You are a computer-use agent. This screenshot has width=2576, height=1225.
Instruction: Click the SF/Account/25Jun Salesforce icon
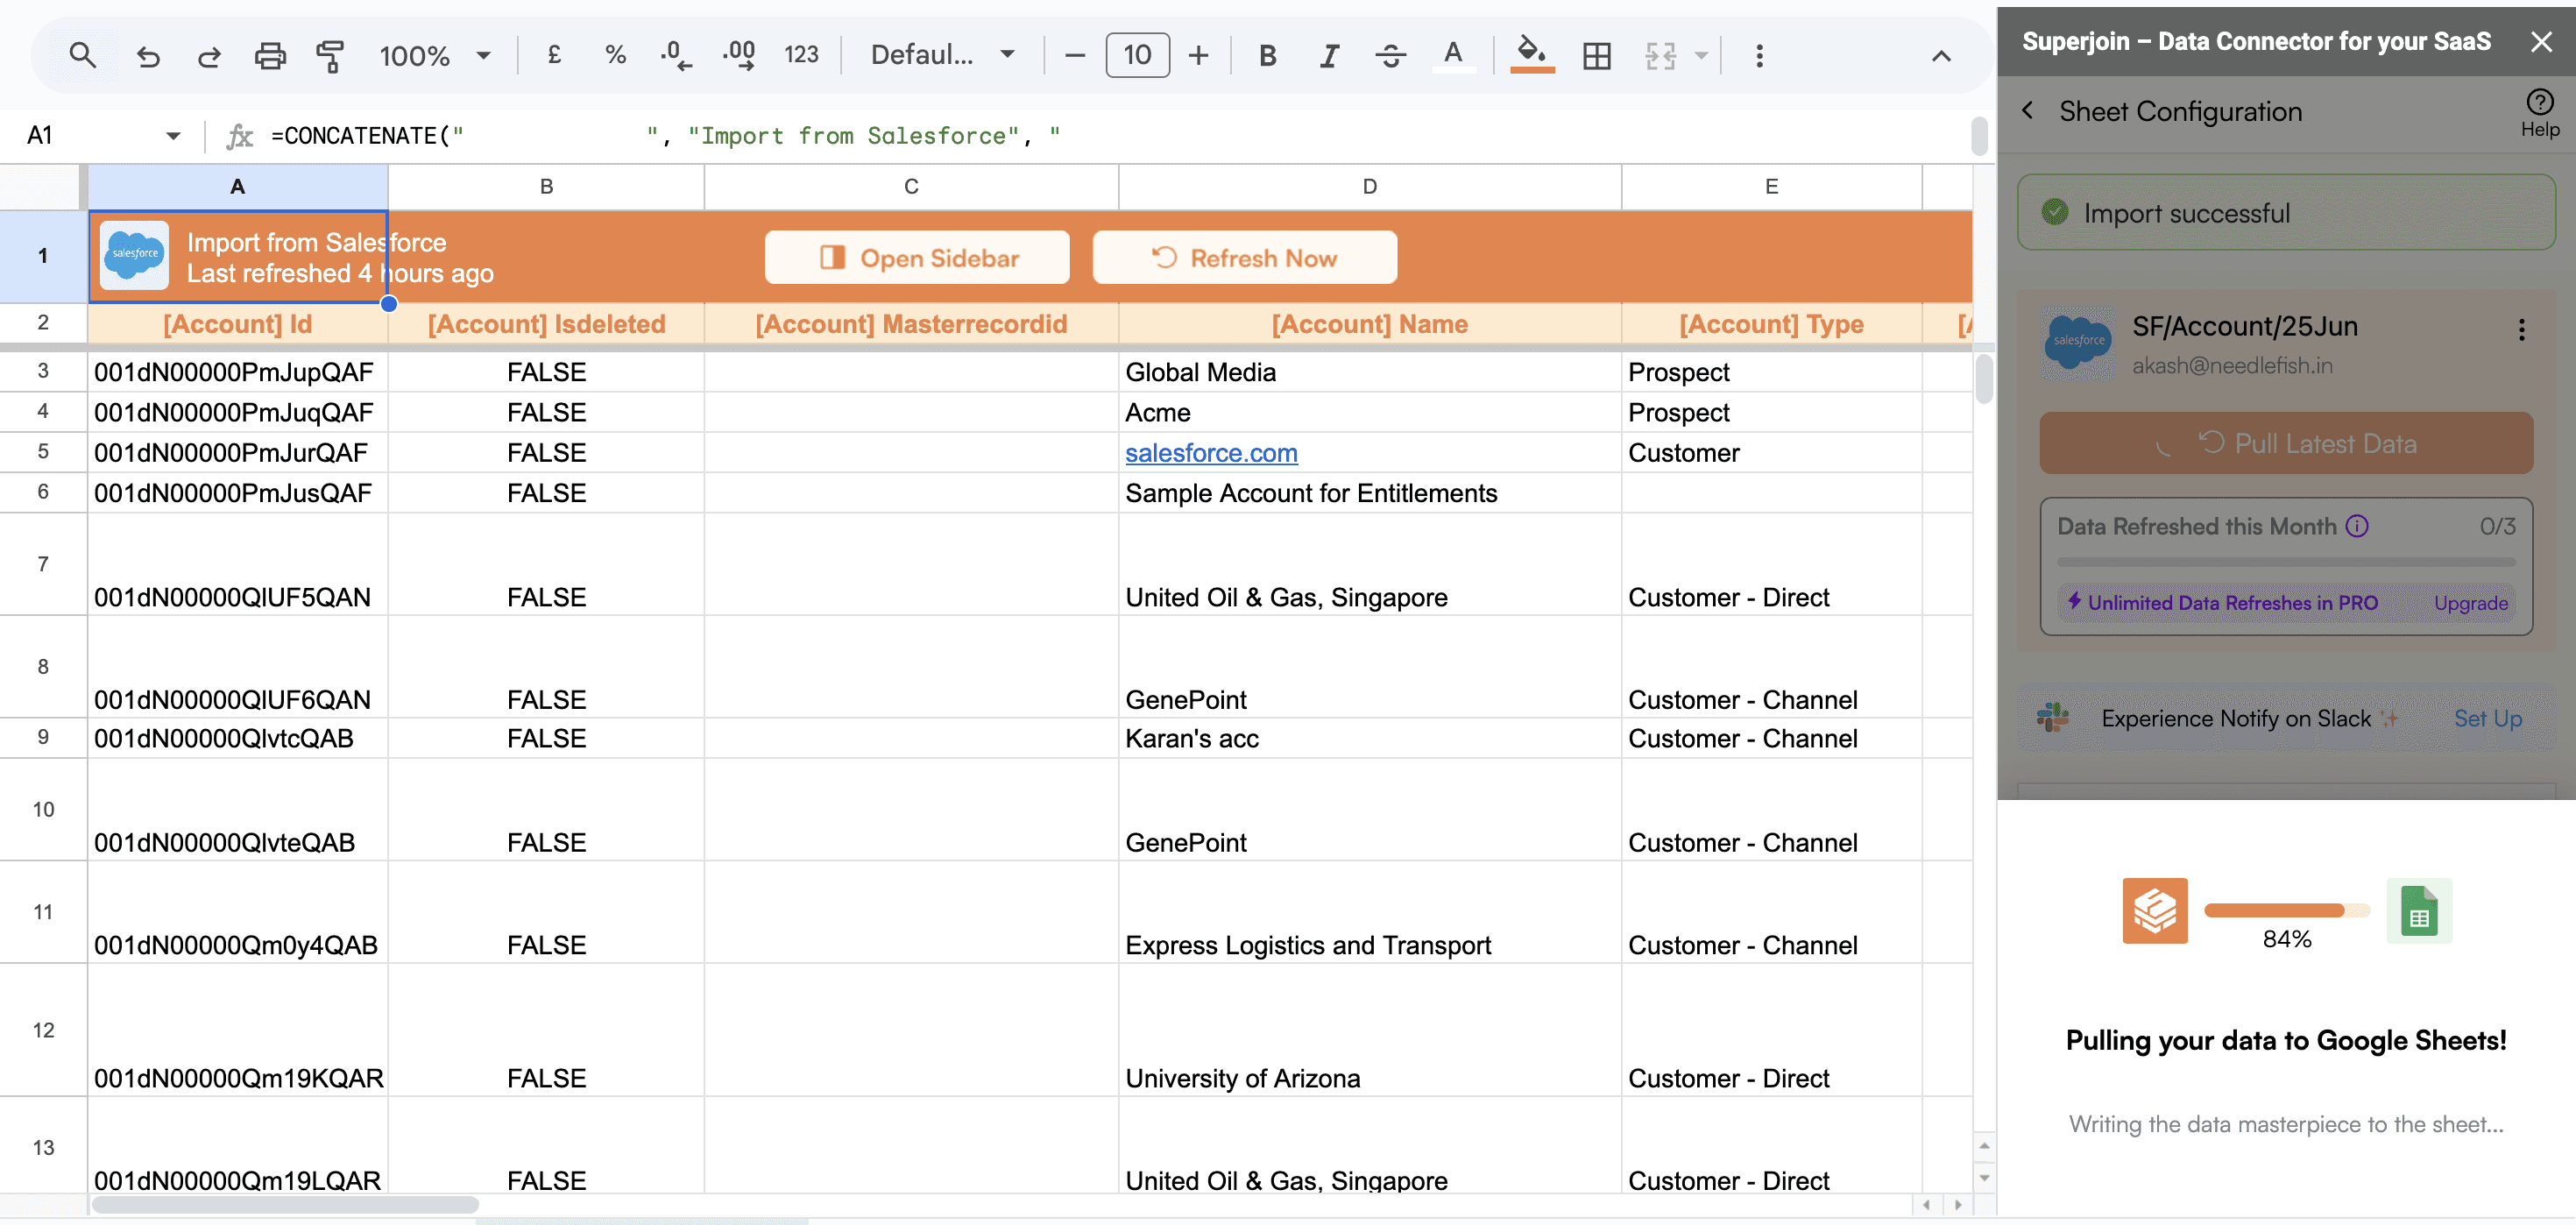(x=2078, y=341)
